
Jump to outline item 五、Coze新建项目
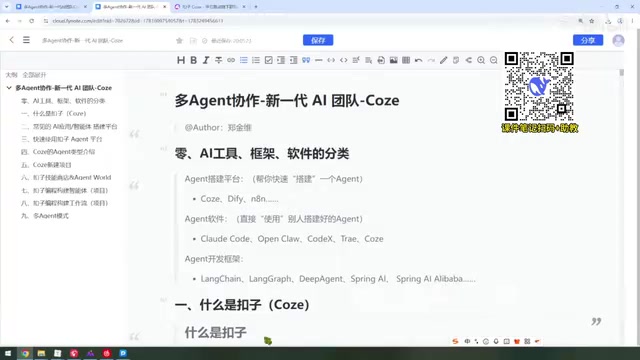[x=46, y=165]
